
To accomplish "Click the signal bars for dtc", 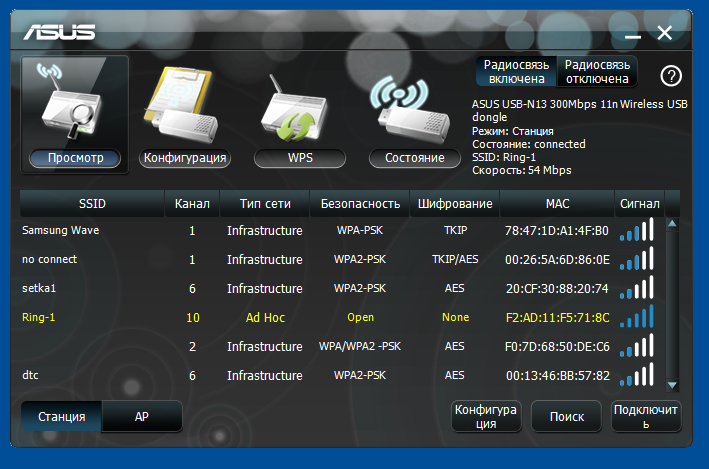I will 637,374.
